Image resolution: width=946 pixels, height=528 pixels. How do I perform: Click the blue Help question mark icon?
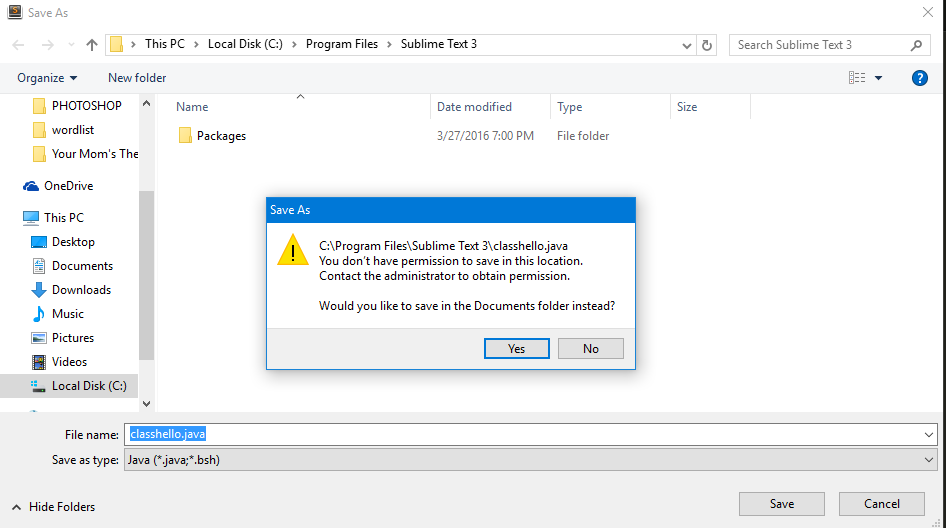tap(920, 78)
